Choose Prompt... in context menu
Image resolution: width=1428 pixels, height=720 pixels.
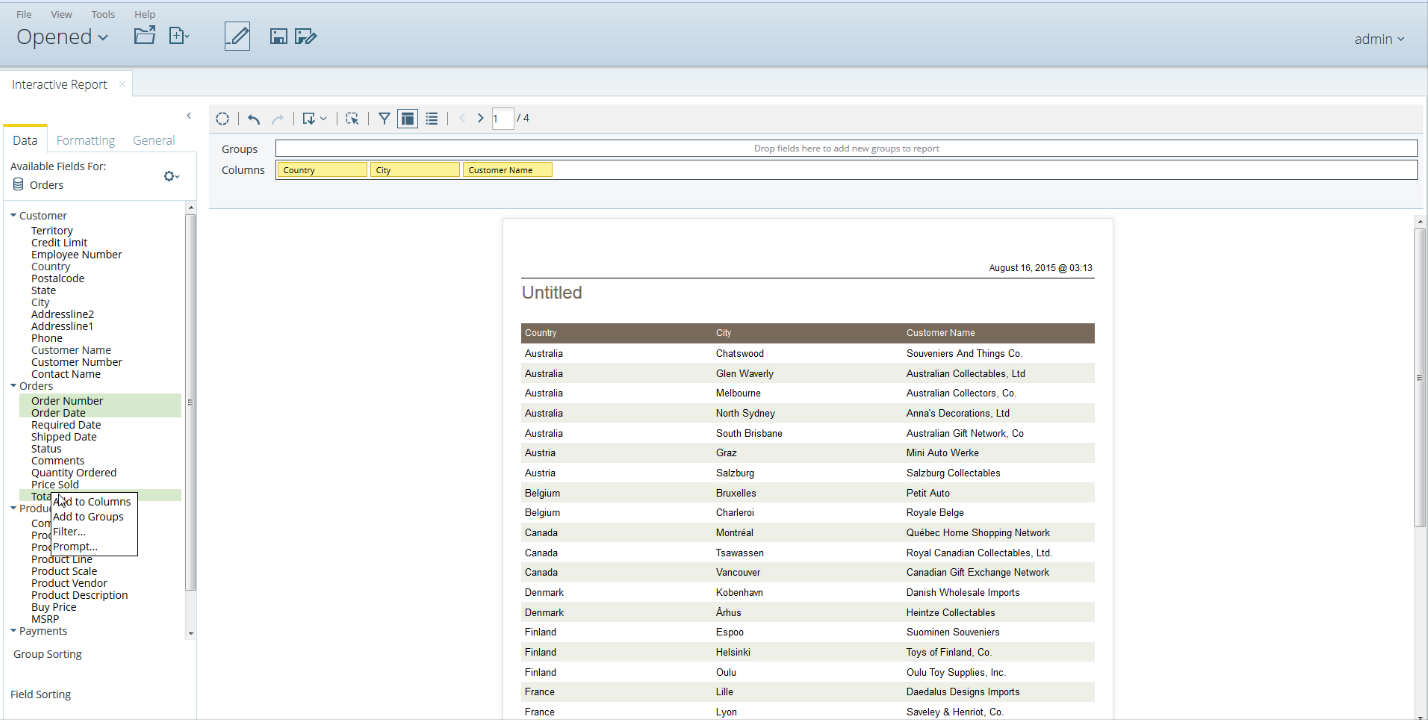pyautogui.click(x=75, y=547)
